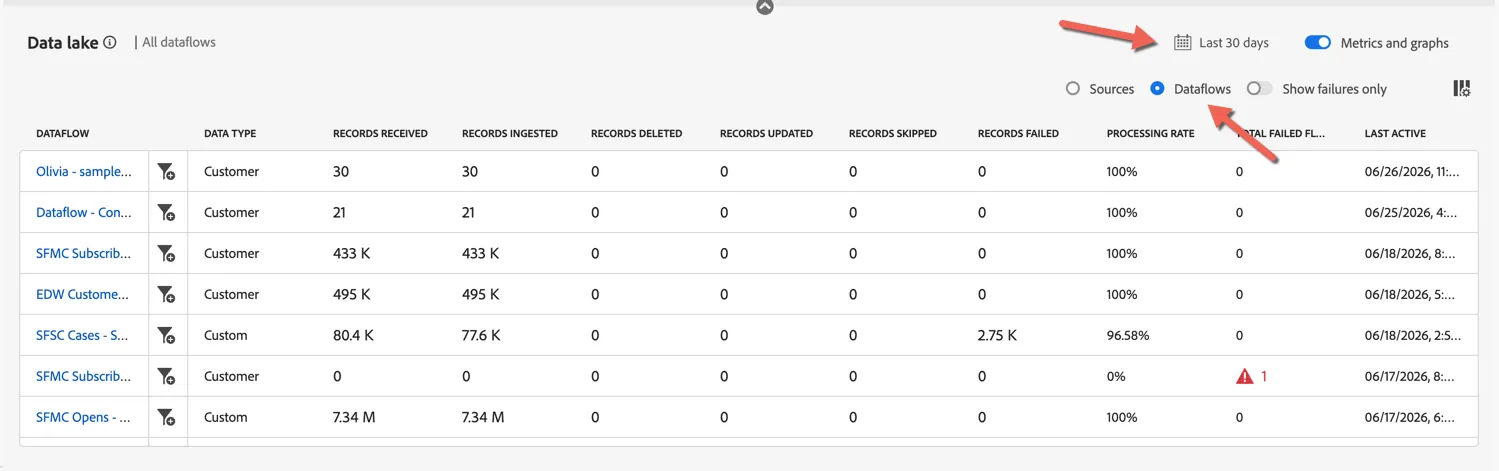The height and width of the screenshot is (471, 1499).
Task: Sort by Records Updated column header
Action: coord(766,134)
